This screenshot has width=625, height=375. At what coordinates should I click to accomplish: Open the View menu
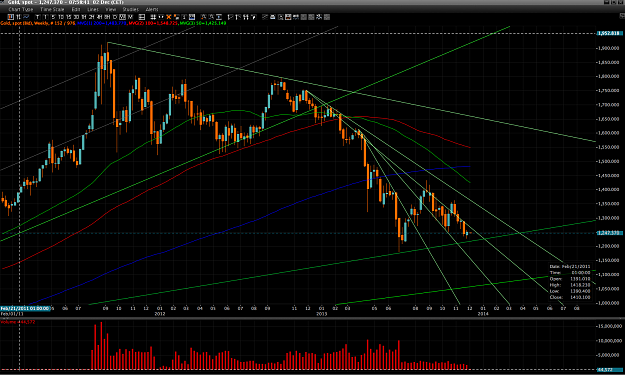(x=110, y=9)
